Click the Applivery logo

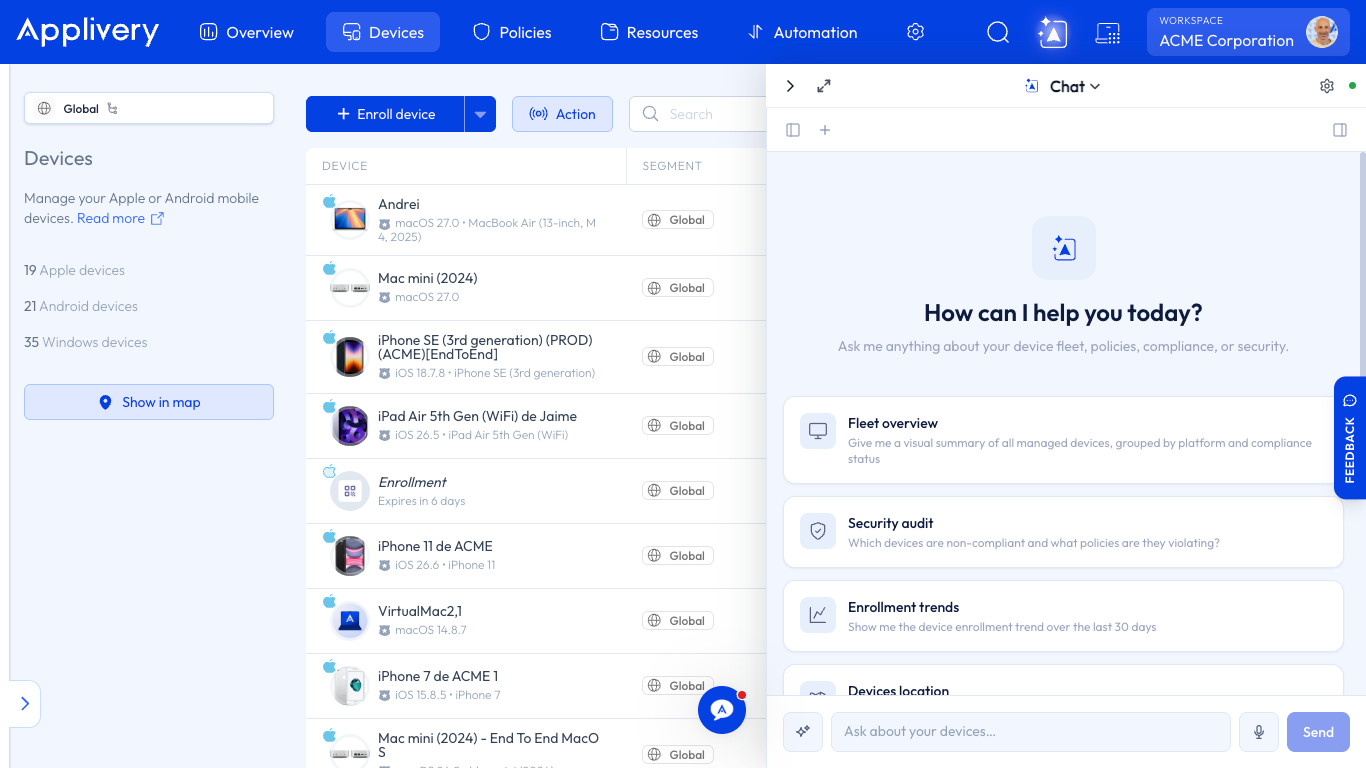[x=88, y=32]
